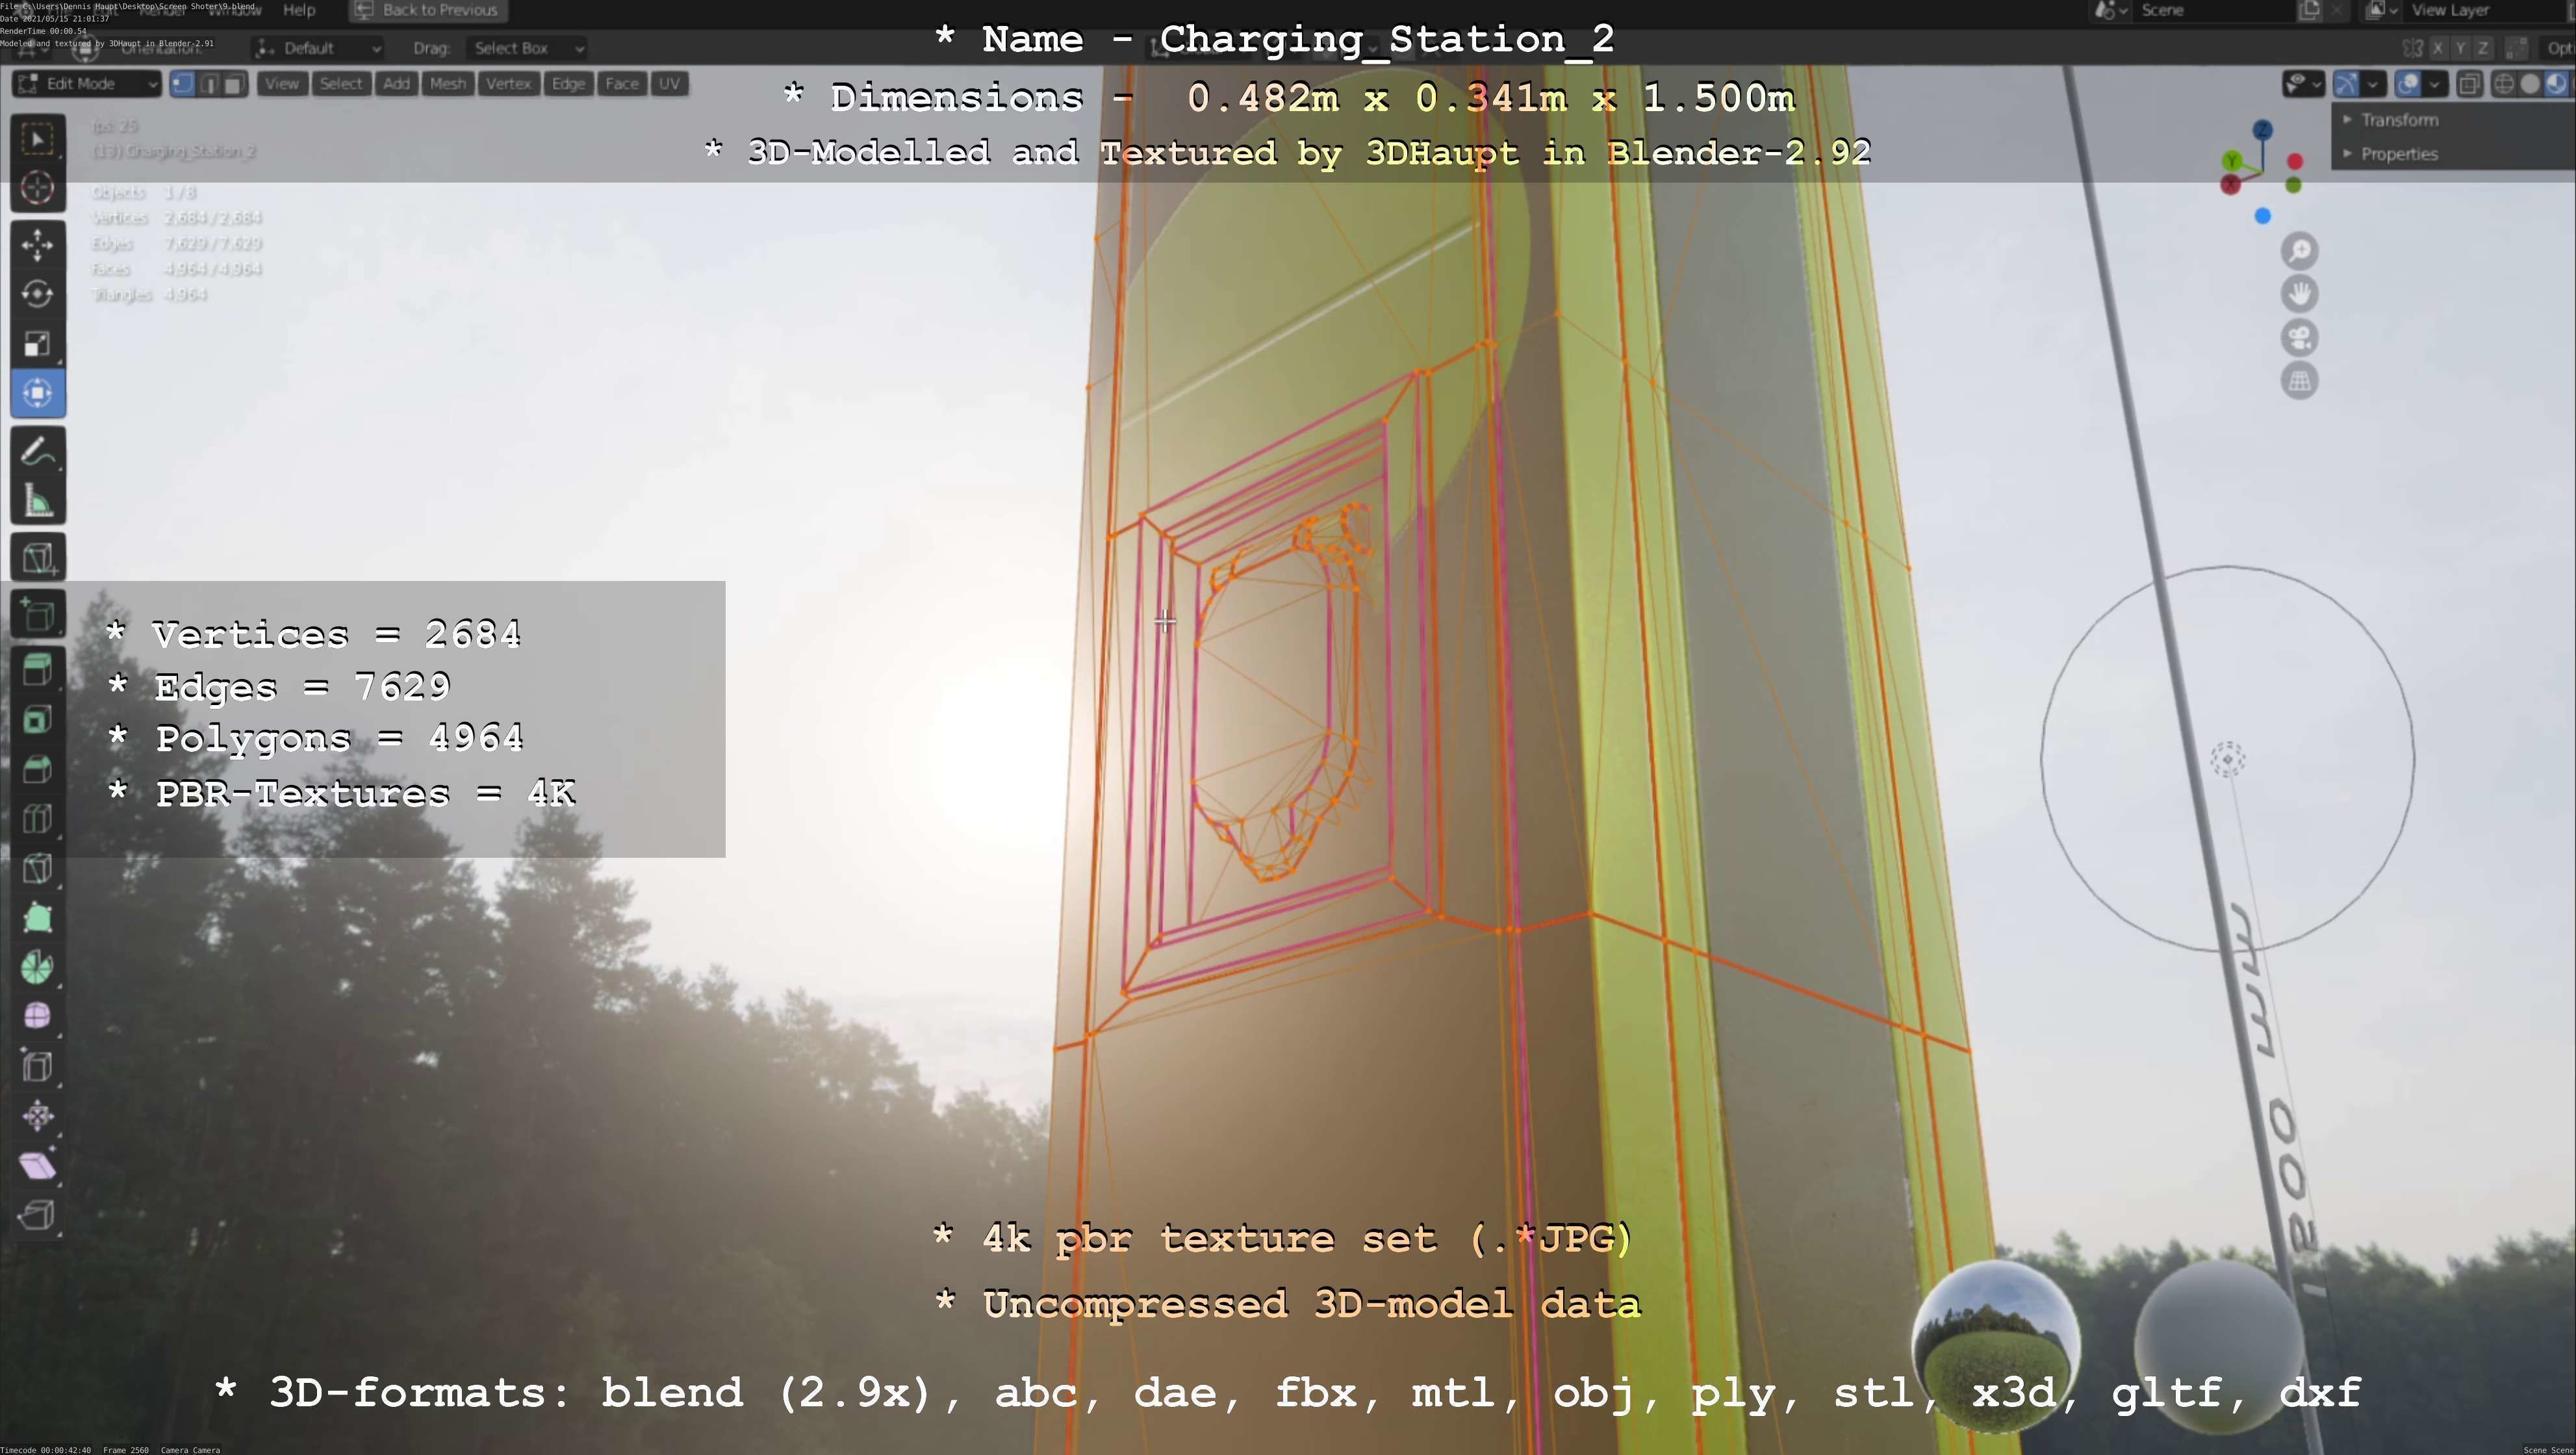Enable X axis mirror toggle
This screenshot has height=1455, width=2576.
click(x=2437, y=48)
